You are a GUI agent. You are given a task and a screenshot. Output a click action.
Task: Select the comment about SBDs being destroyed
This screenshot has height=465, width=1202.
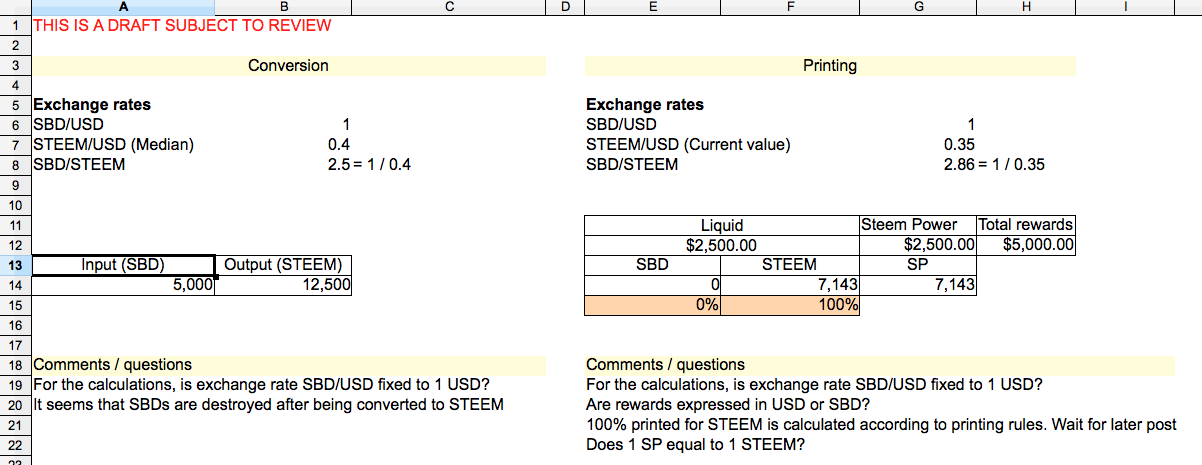[x=269, y=404]
